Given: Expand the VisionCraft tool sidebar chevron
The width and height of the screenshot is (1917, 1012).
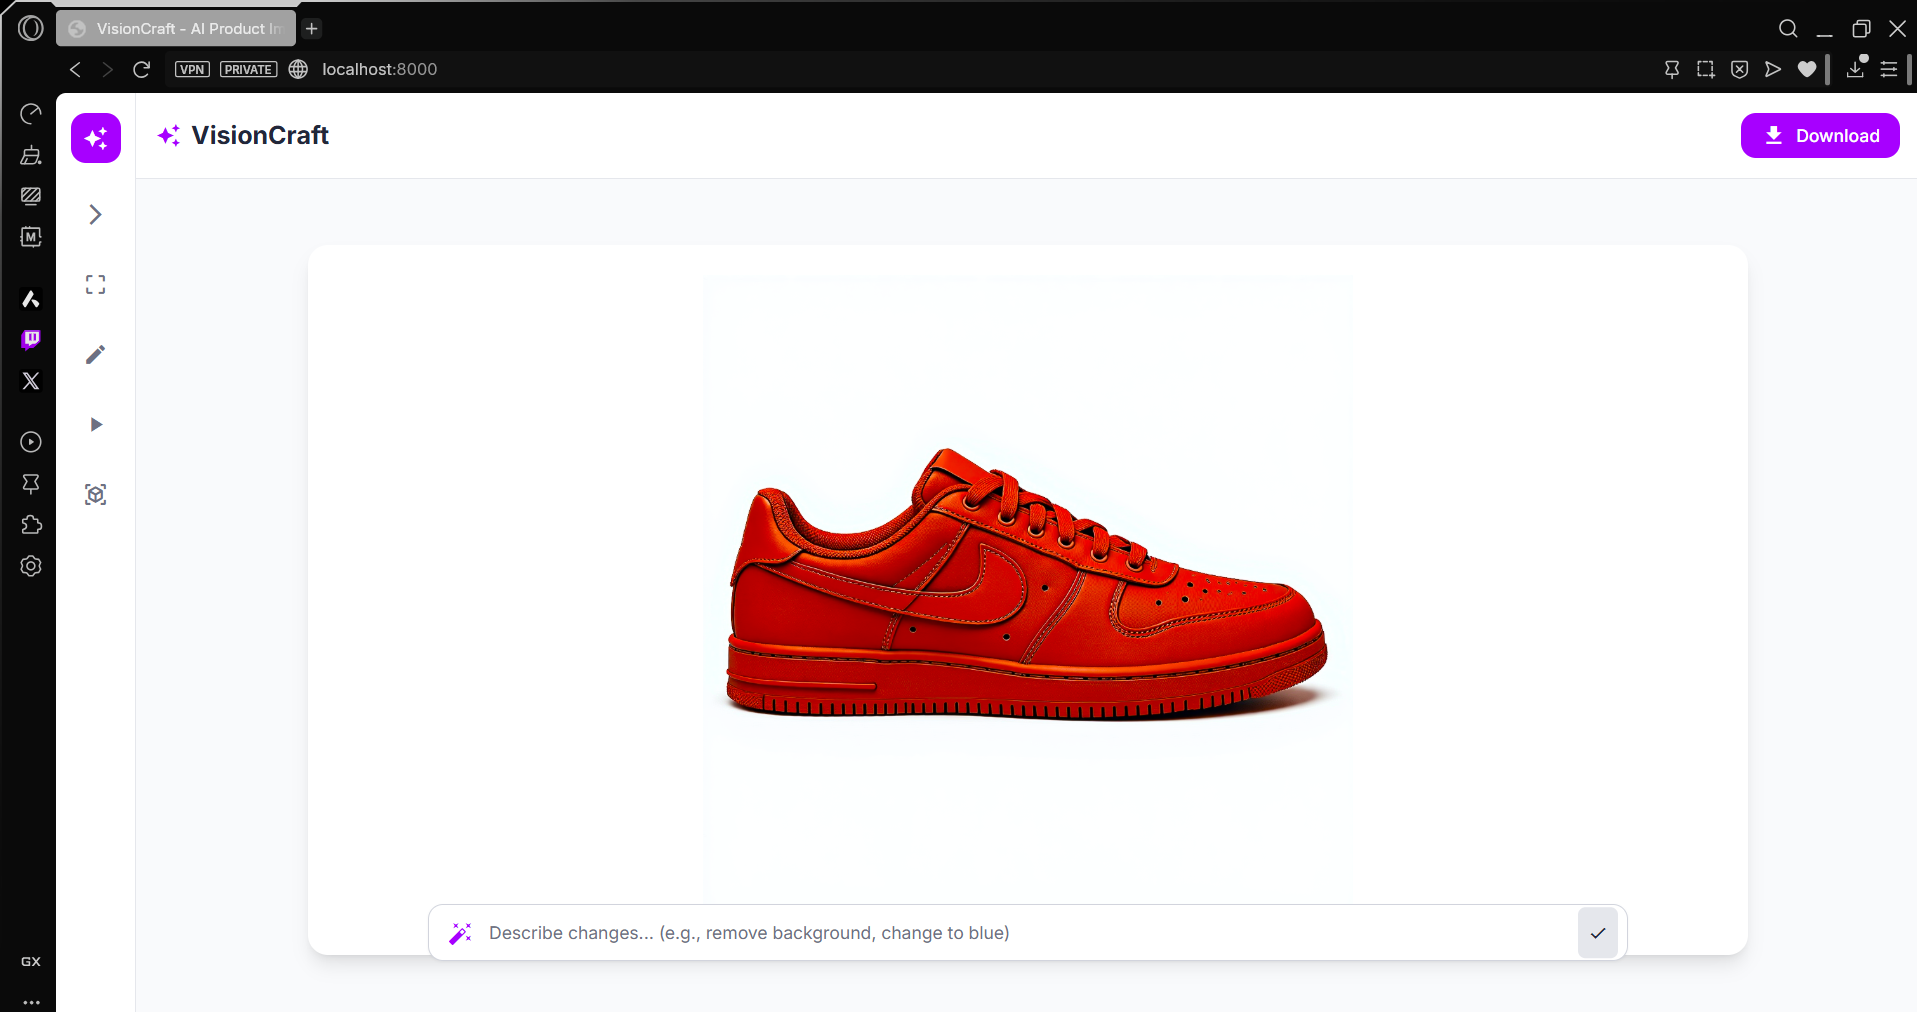Looking at the screenshot, I should (95, 215).
